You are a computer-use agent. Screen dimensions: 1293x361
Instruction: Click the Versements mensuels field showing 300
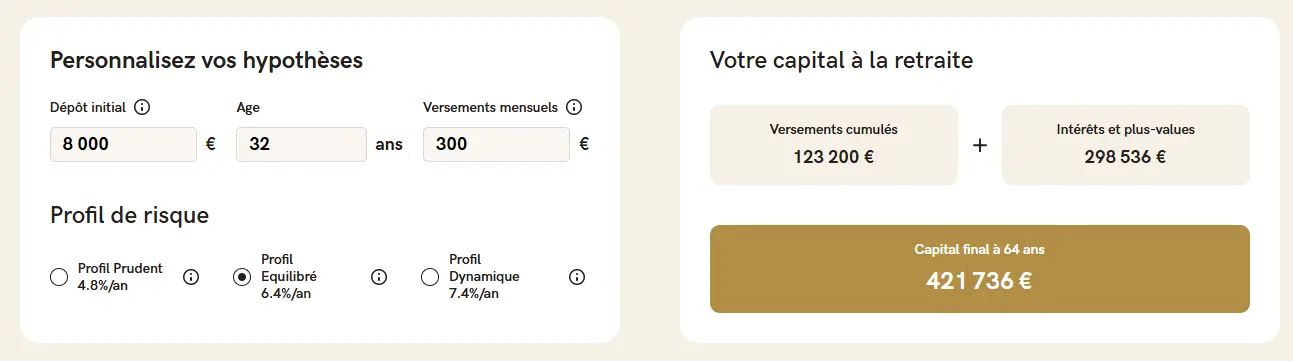point(496,144)
